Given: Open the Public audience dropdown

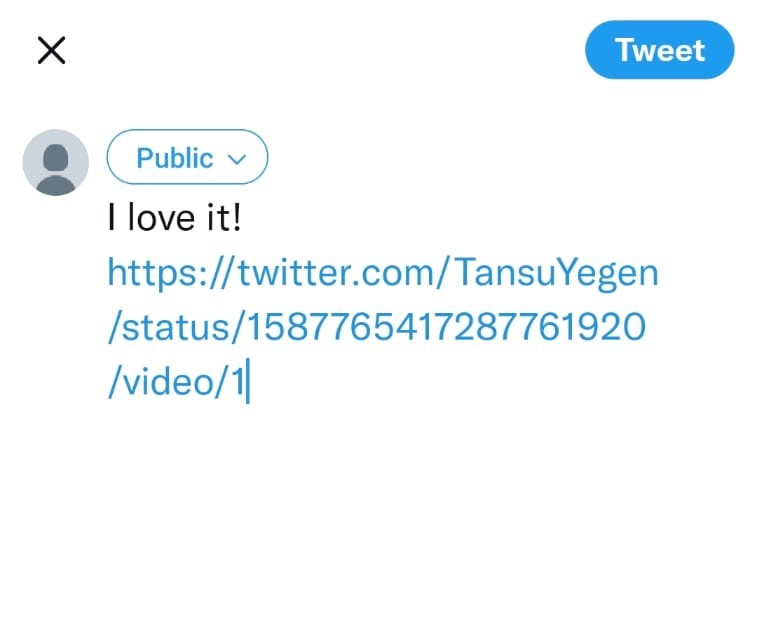Looking at the screenshot, I should [187, 157].
